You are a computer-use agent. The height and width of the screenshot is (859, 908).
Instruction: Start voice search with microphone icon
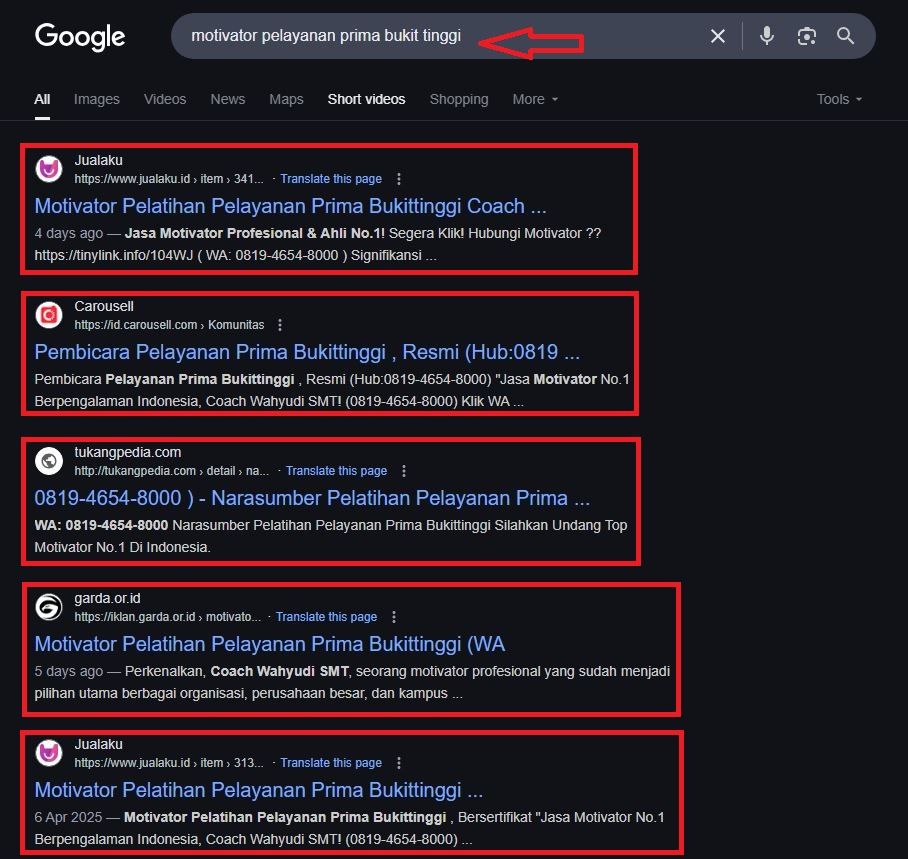click(767, 36)
